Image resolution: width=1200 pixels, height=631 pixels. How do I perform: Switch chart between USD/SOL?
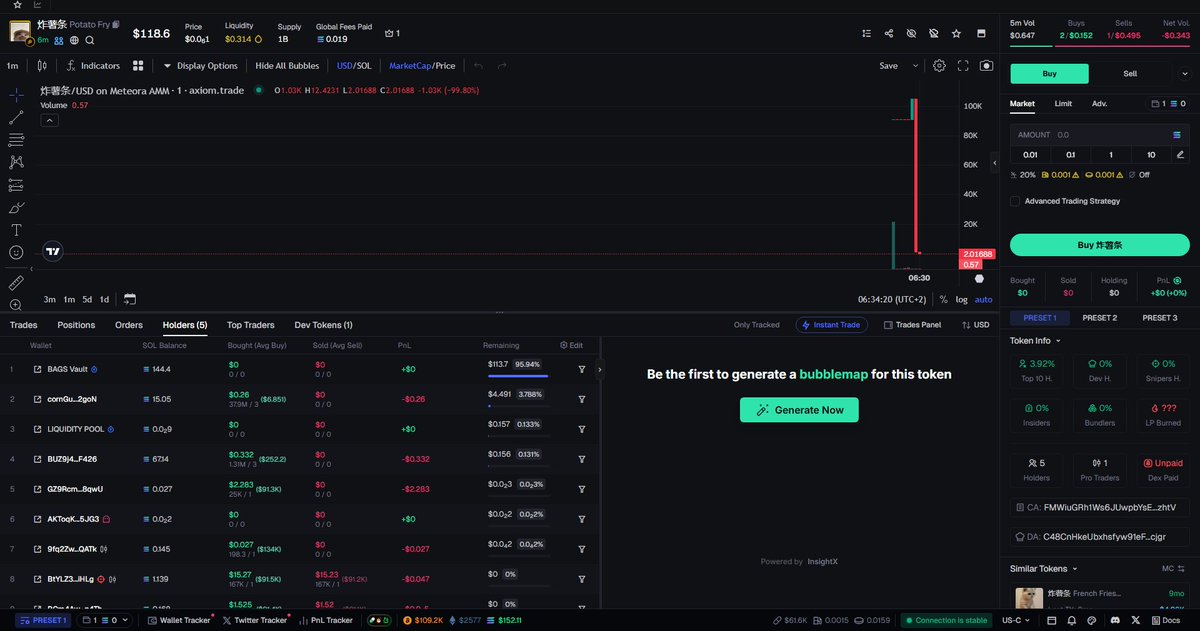tap(354, 66)
